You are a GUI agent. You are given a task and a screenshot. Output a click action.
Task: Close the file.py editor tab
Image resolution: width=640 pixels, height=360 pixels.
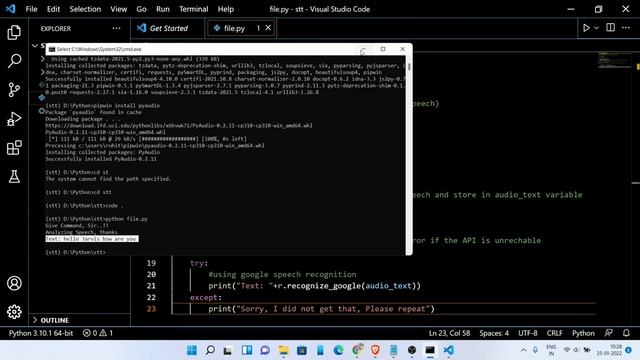click(268, 28)
